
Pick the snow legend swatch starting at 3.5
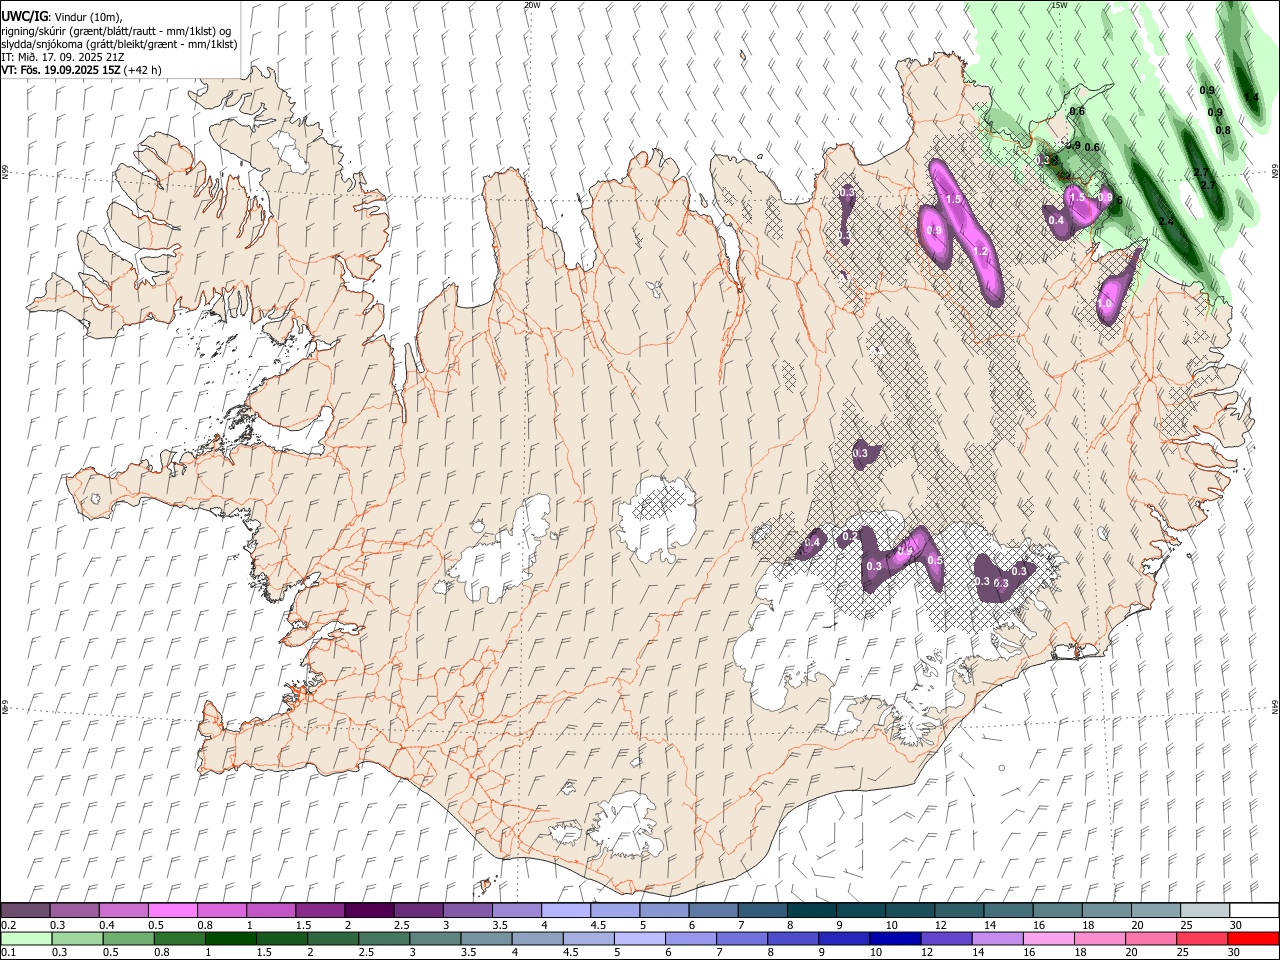tap(516, 910)
